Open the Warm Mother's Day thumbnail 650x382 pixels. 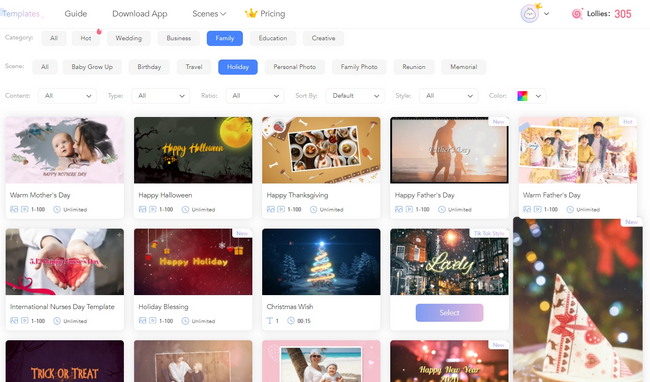point(65,150)
